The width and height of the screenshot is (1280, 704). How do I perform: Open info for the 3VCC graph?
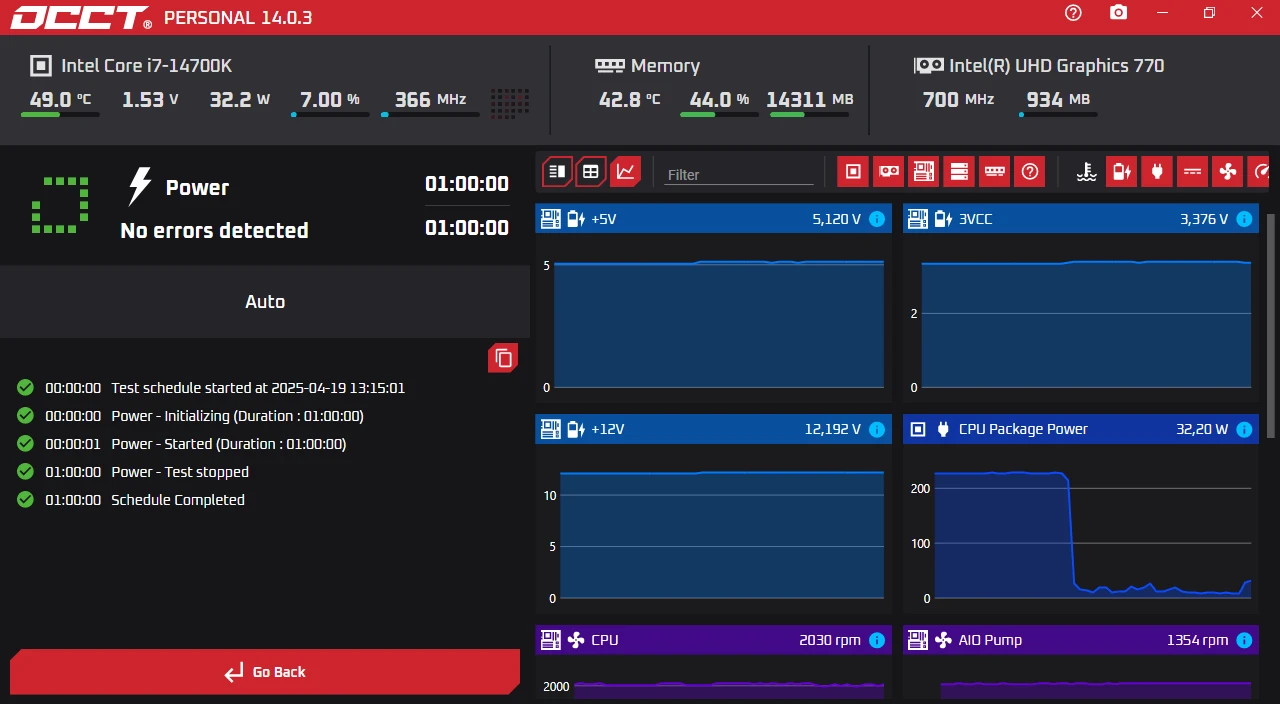point(1244,219)
